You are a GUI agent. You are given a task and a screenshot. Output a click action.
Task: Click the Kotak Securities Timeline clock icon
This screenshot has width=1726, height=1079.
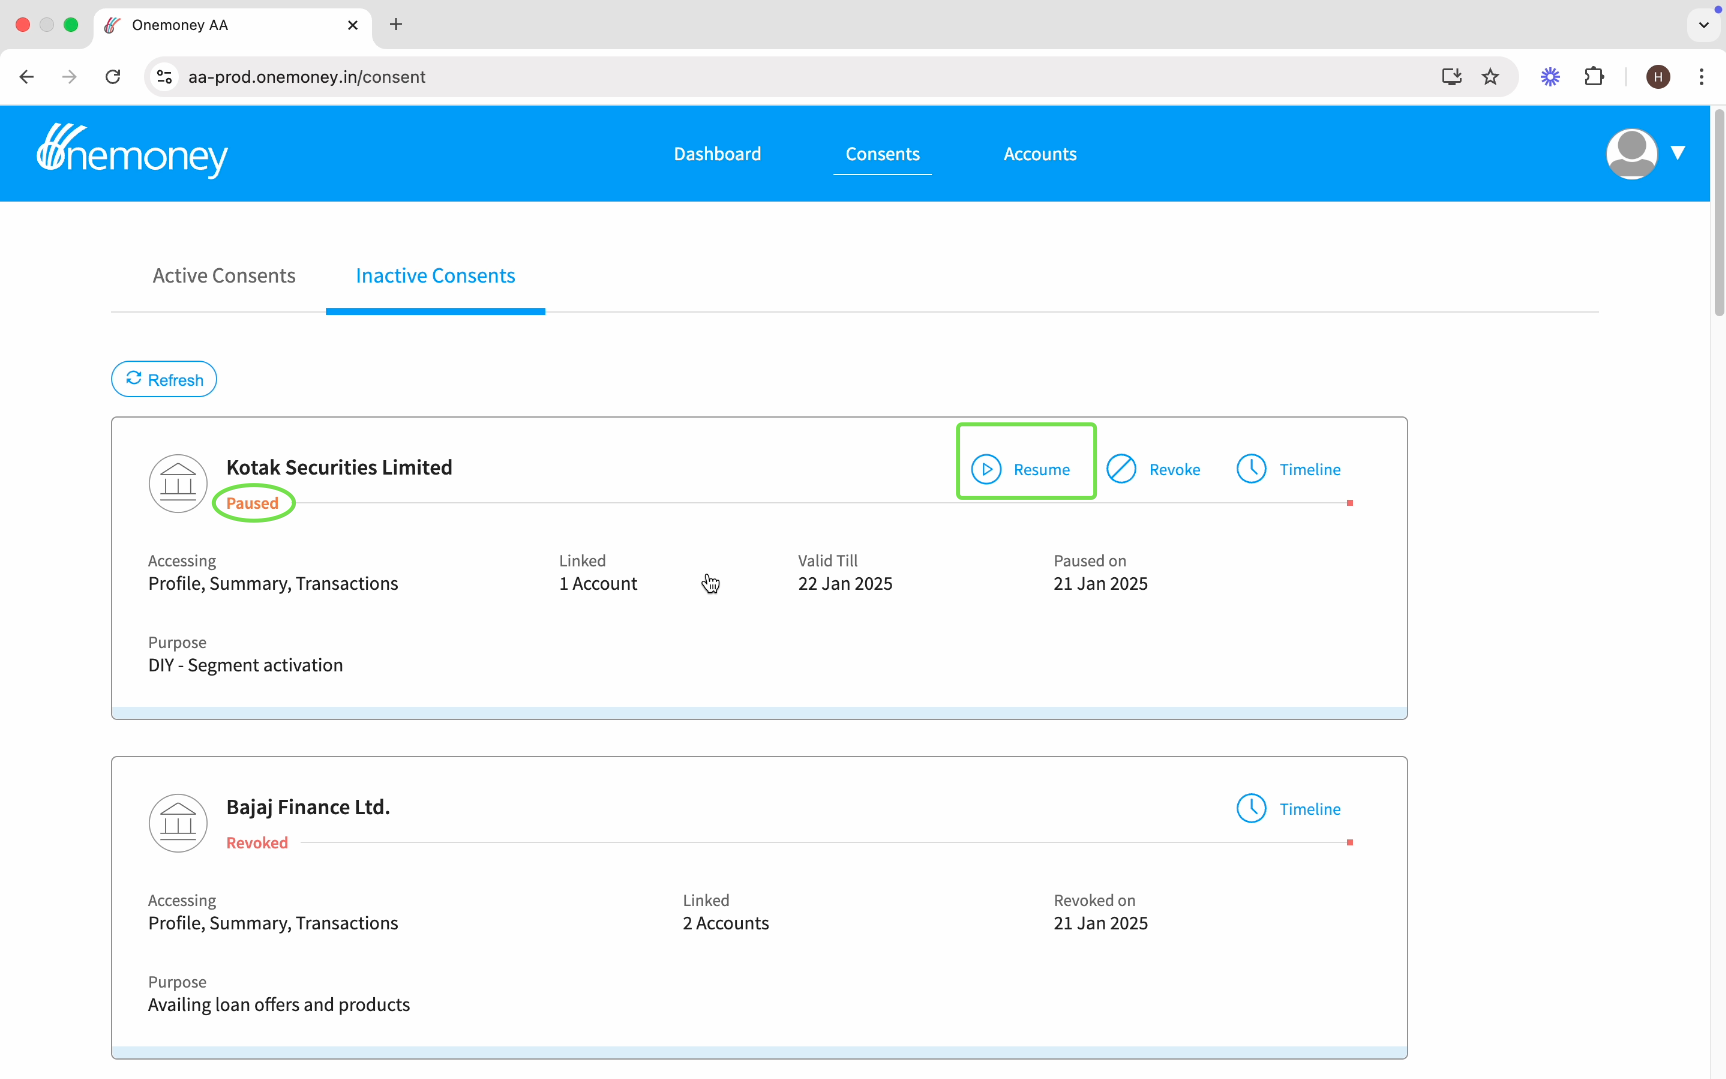[x=1251, y=469]
